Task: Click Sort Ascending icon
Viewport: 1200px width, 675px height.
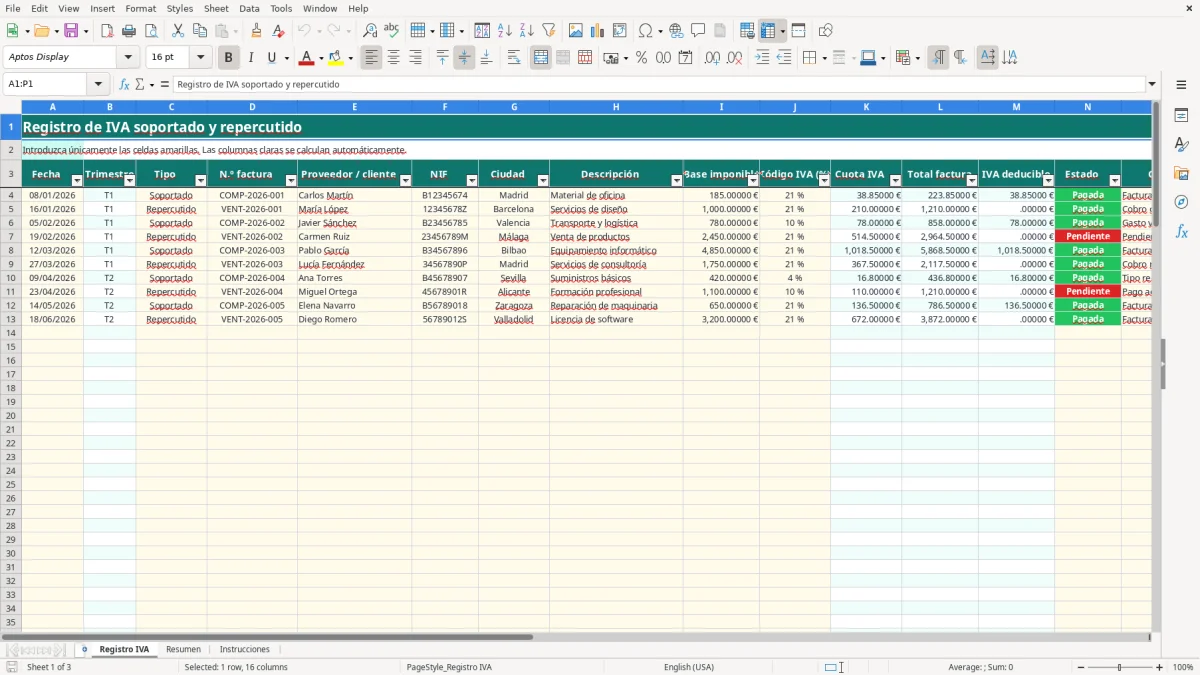Action: [505, 31]
